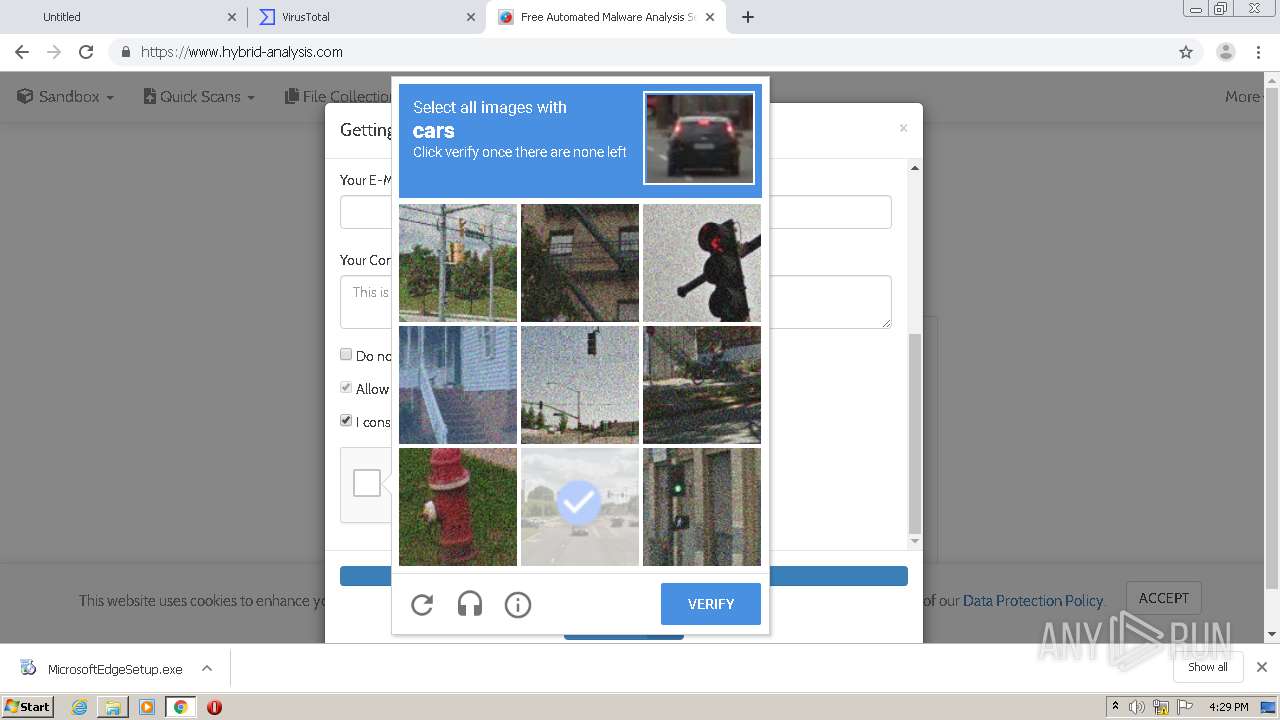Click the red traffic light silhouette tile
Screen dimensions: 1280x720
(702, 263)
